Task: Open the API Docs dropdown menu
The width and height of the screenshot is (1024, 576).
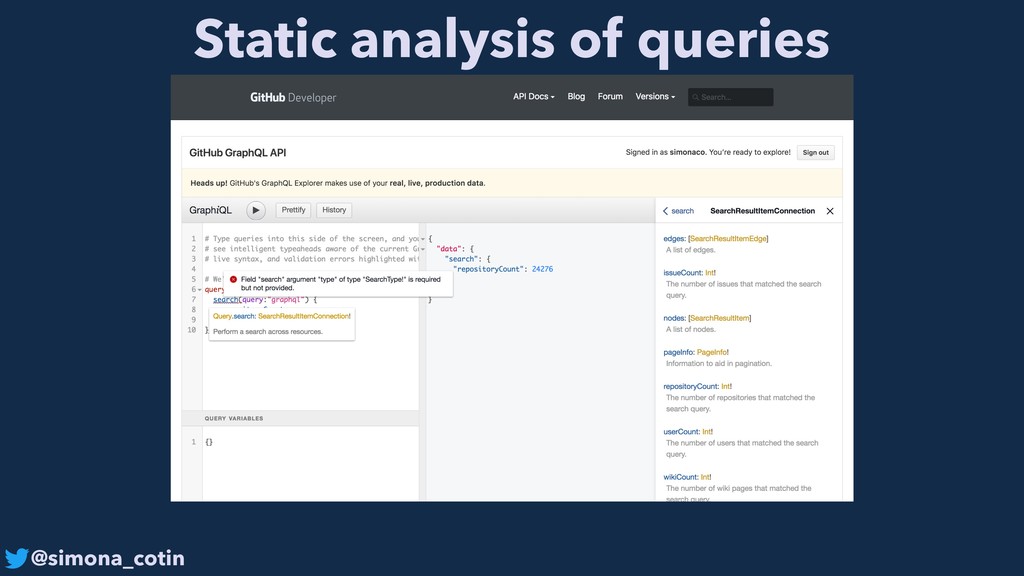Action: [534, 97]
